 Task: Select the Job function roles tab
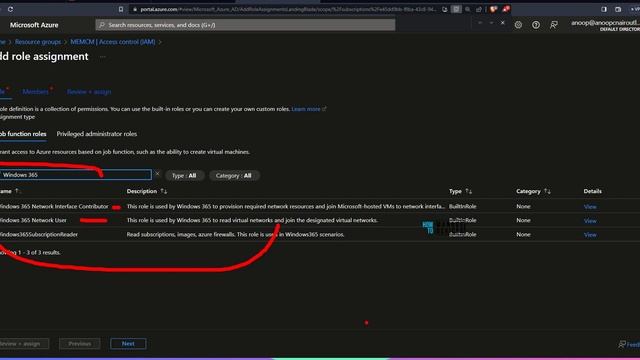point(23,134)
